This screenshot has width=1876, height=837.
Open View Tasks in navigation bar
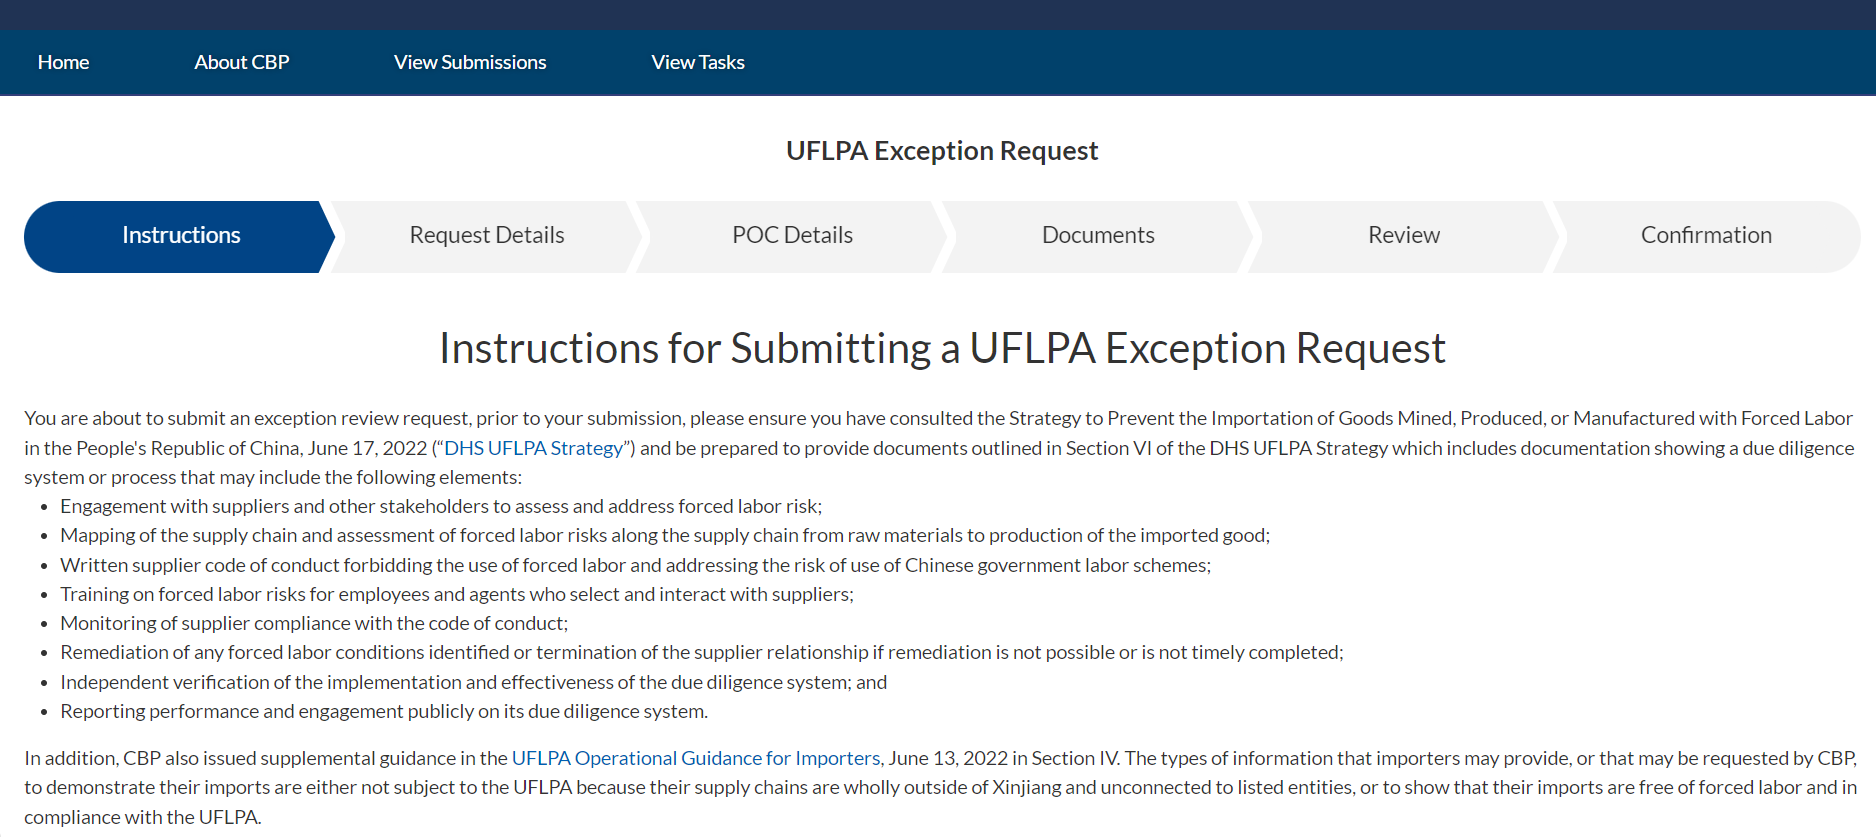click(x=697, y=62)
